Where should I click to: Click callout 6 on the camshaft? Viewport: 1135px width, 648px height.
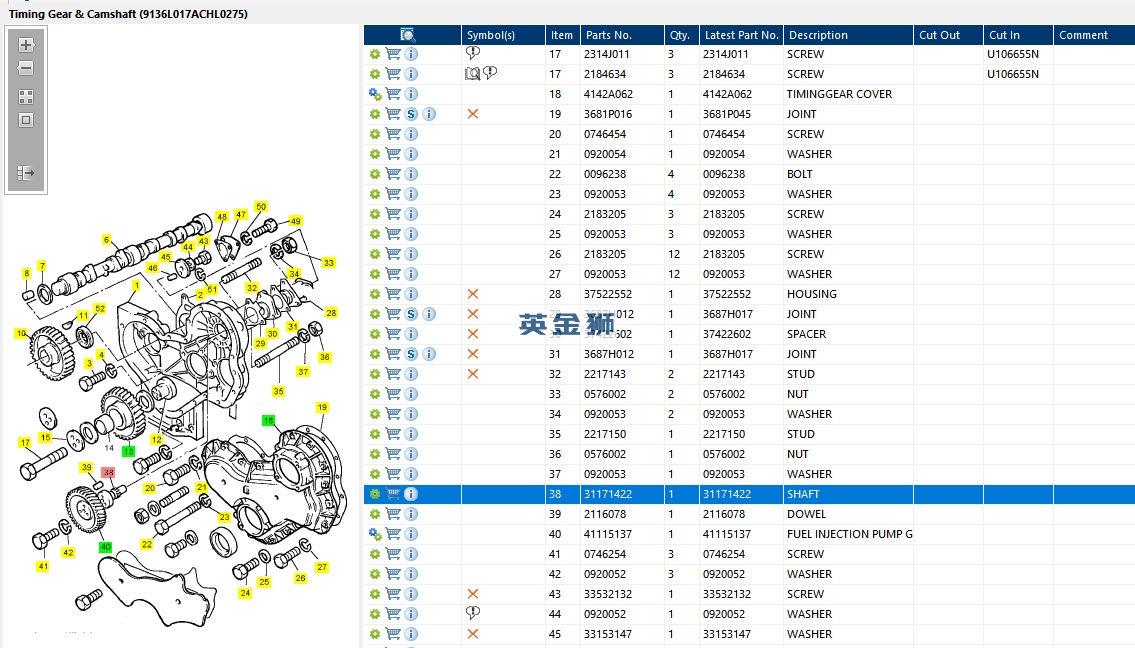point(106,240)
